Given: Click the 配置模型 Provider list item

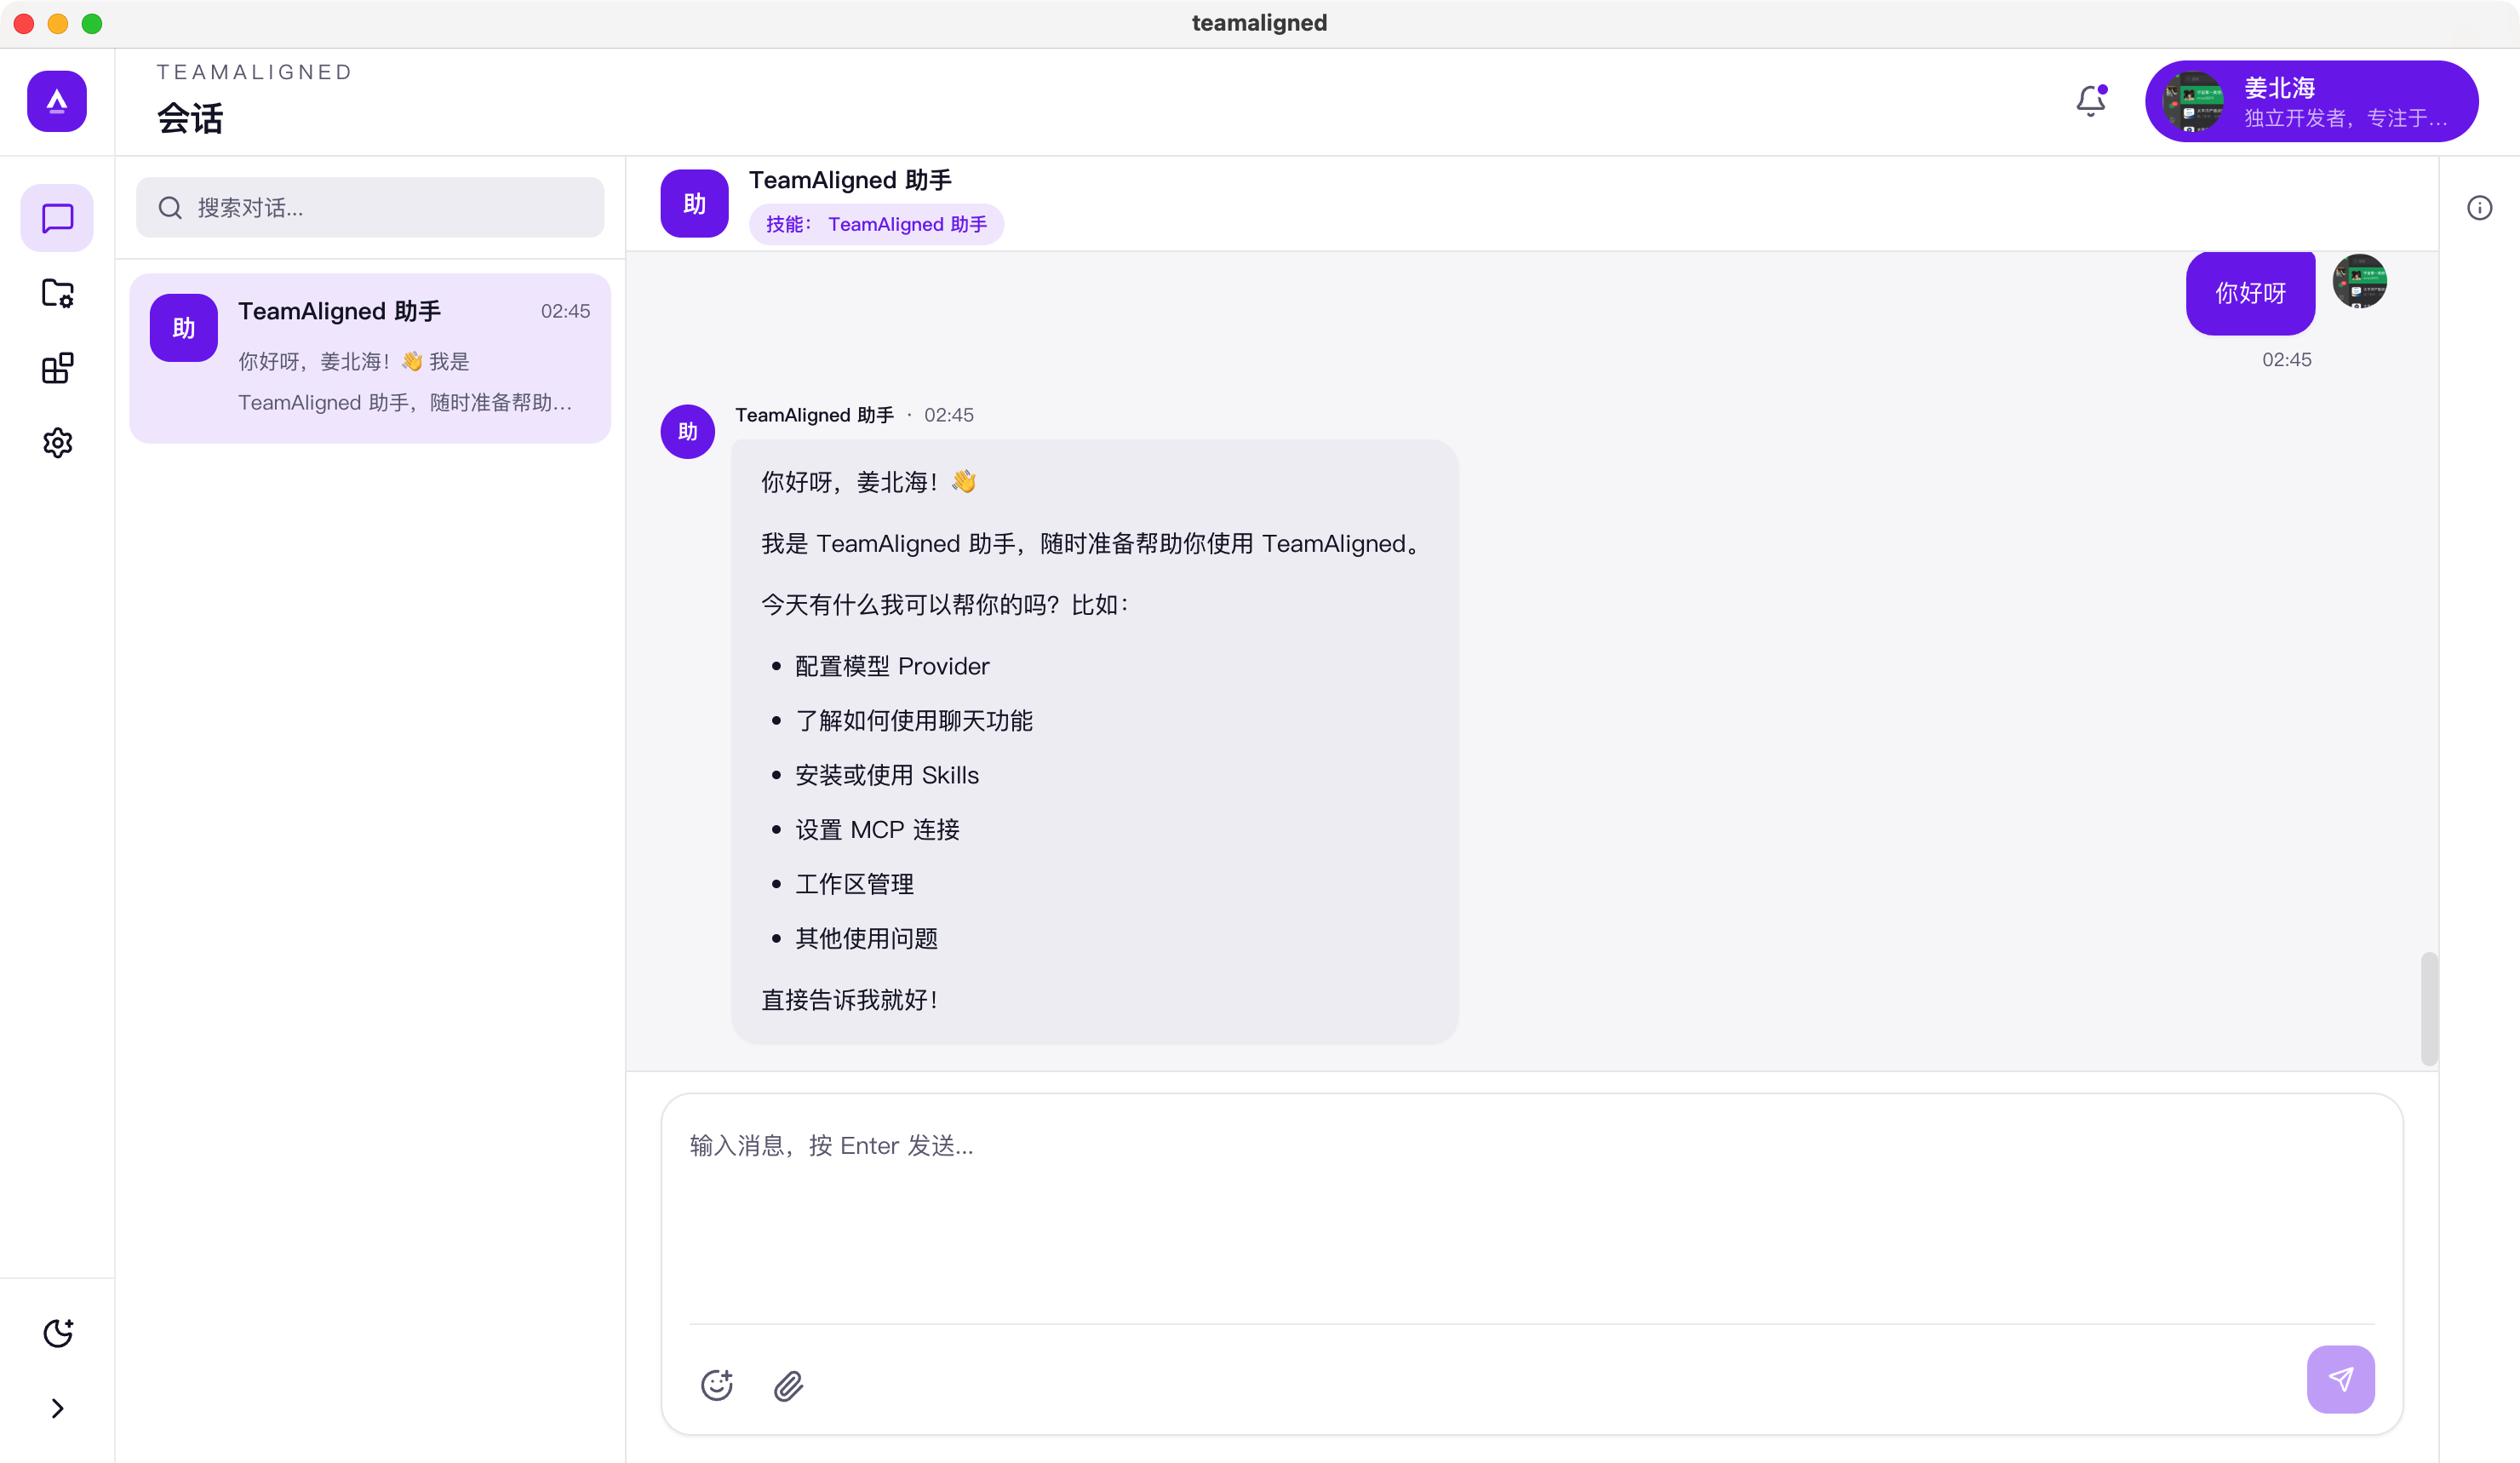Looking at the screenshot, I should [x=891, y=666].
